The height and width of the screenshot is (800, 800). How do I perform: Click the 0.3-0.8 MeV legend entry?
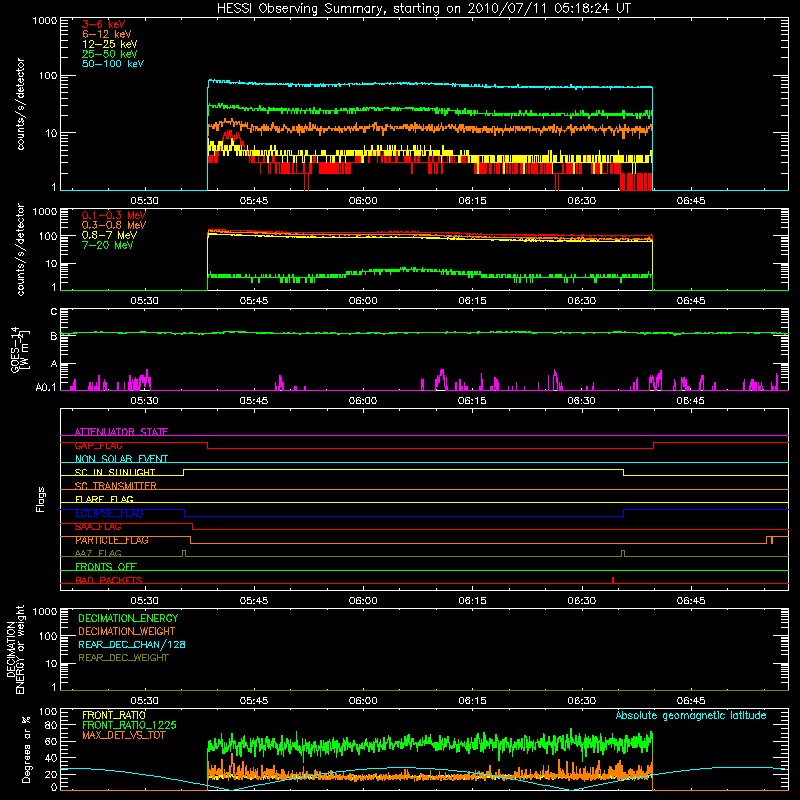pyautogui.click(x=114, y=225)
